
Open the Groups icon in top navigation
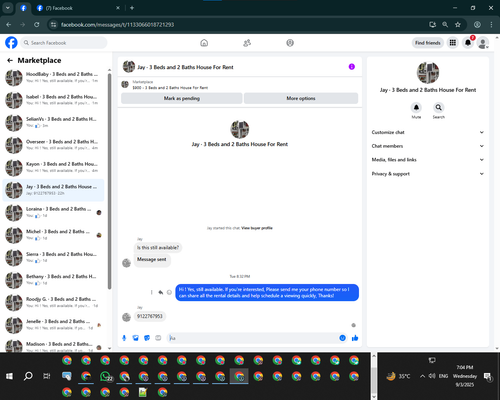coord(290,43)
